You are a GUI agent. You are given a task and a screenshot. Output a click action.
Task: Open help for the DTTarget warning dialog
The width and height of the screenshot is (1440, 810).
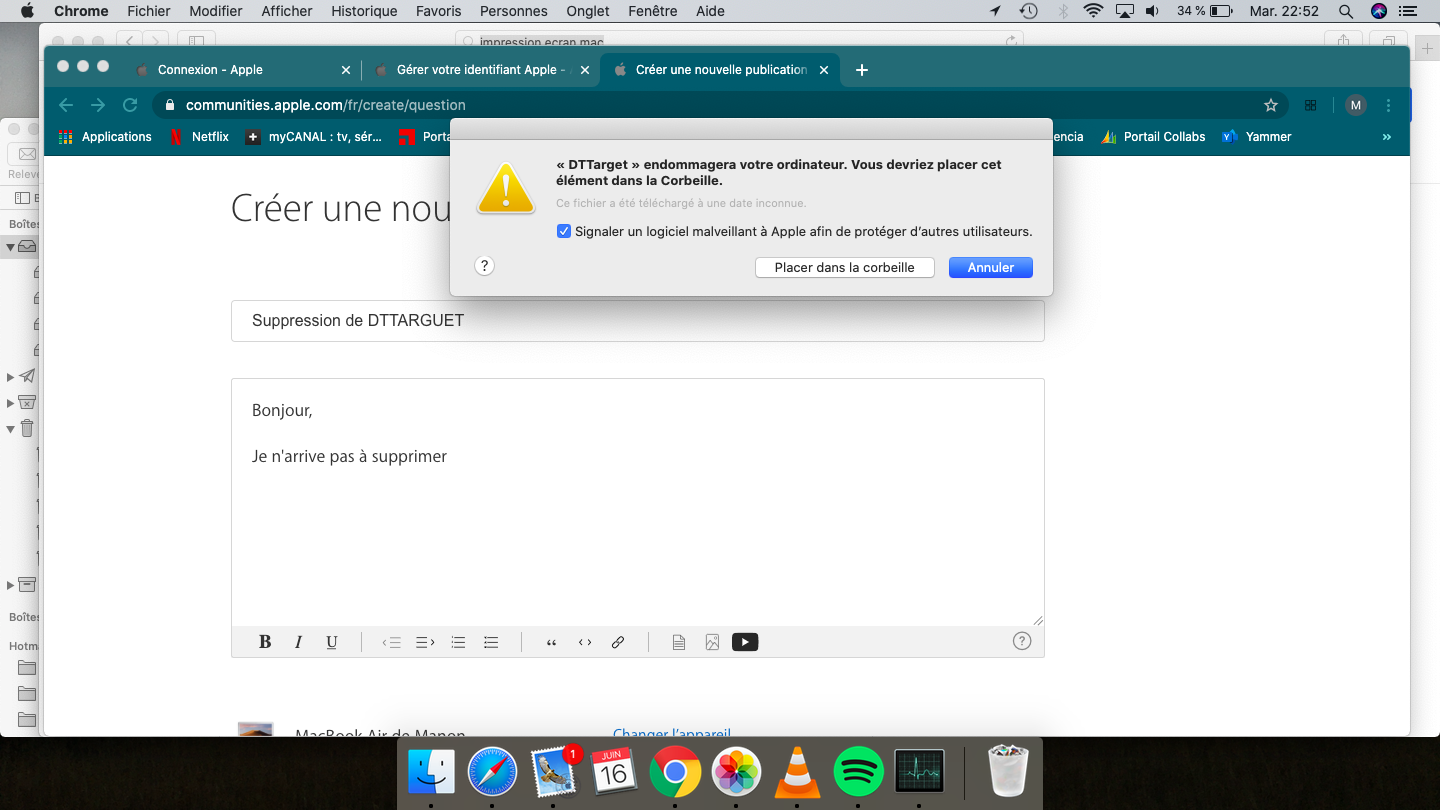[485, 266]
